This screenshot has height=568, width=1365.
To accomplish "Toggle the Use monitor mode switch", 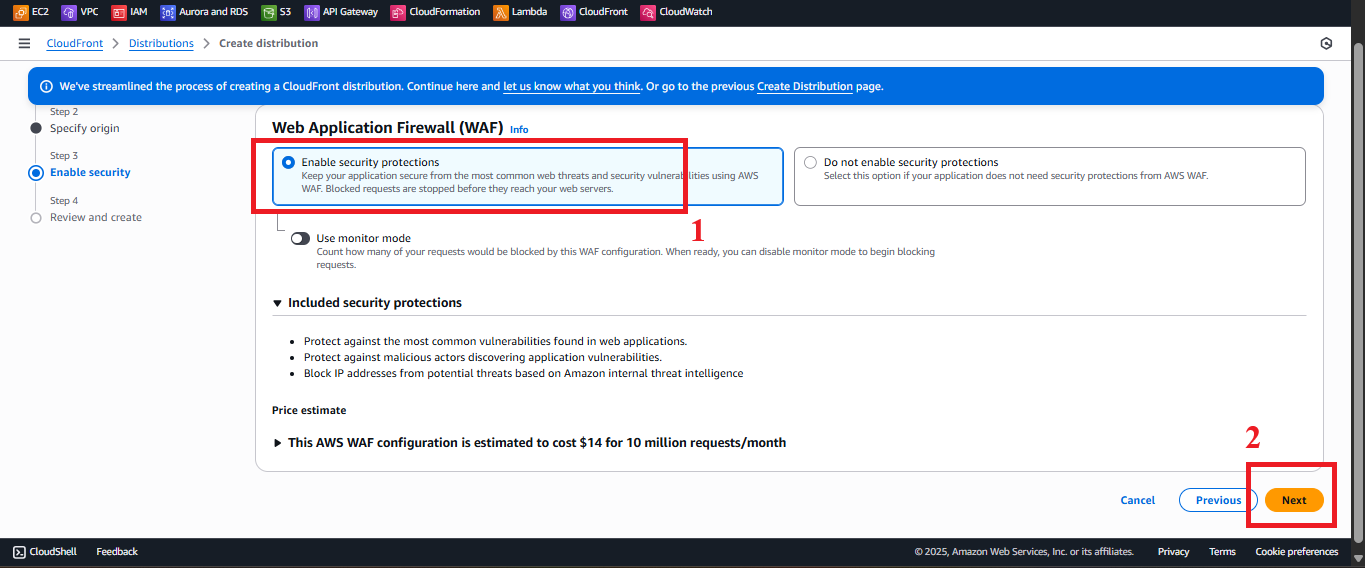I will point(300,238).
